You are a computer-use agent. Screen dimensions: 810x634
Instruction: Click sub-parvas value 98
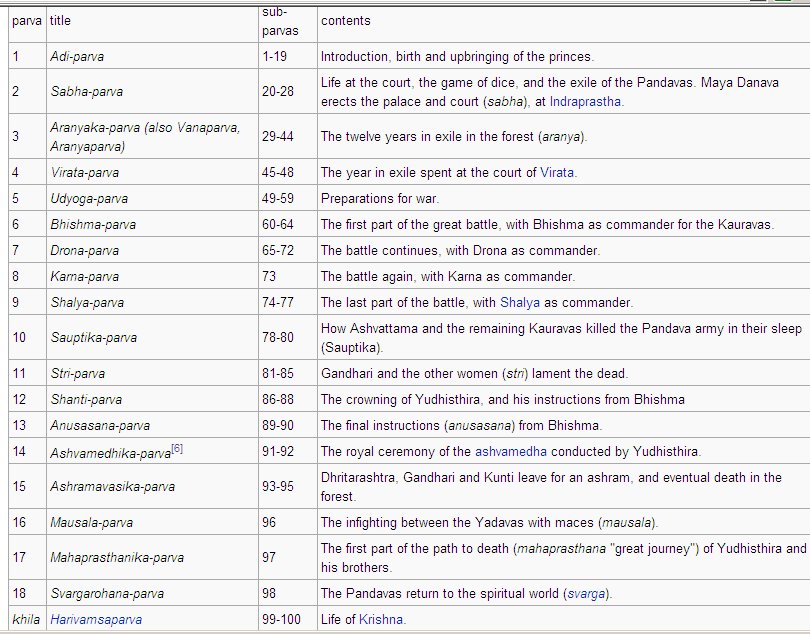click(269, 594)
